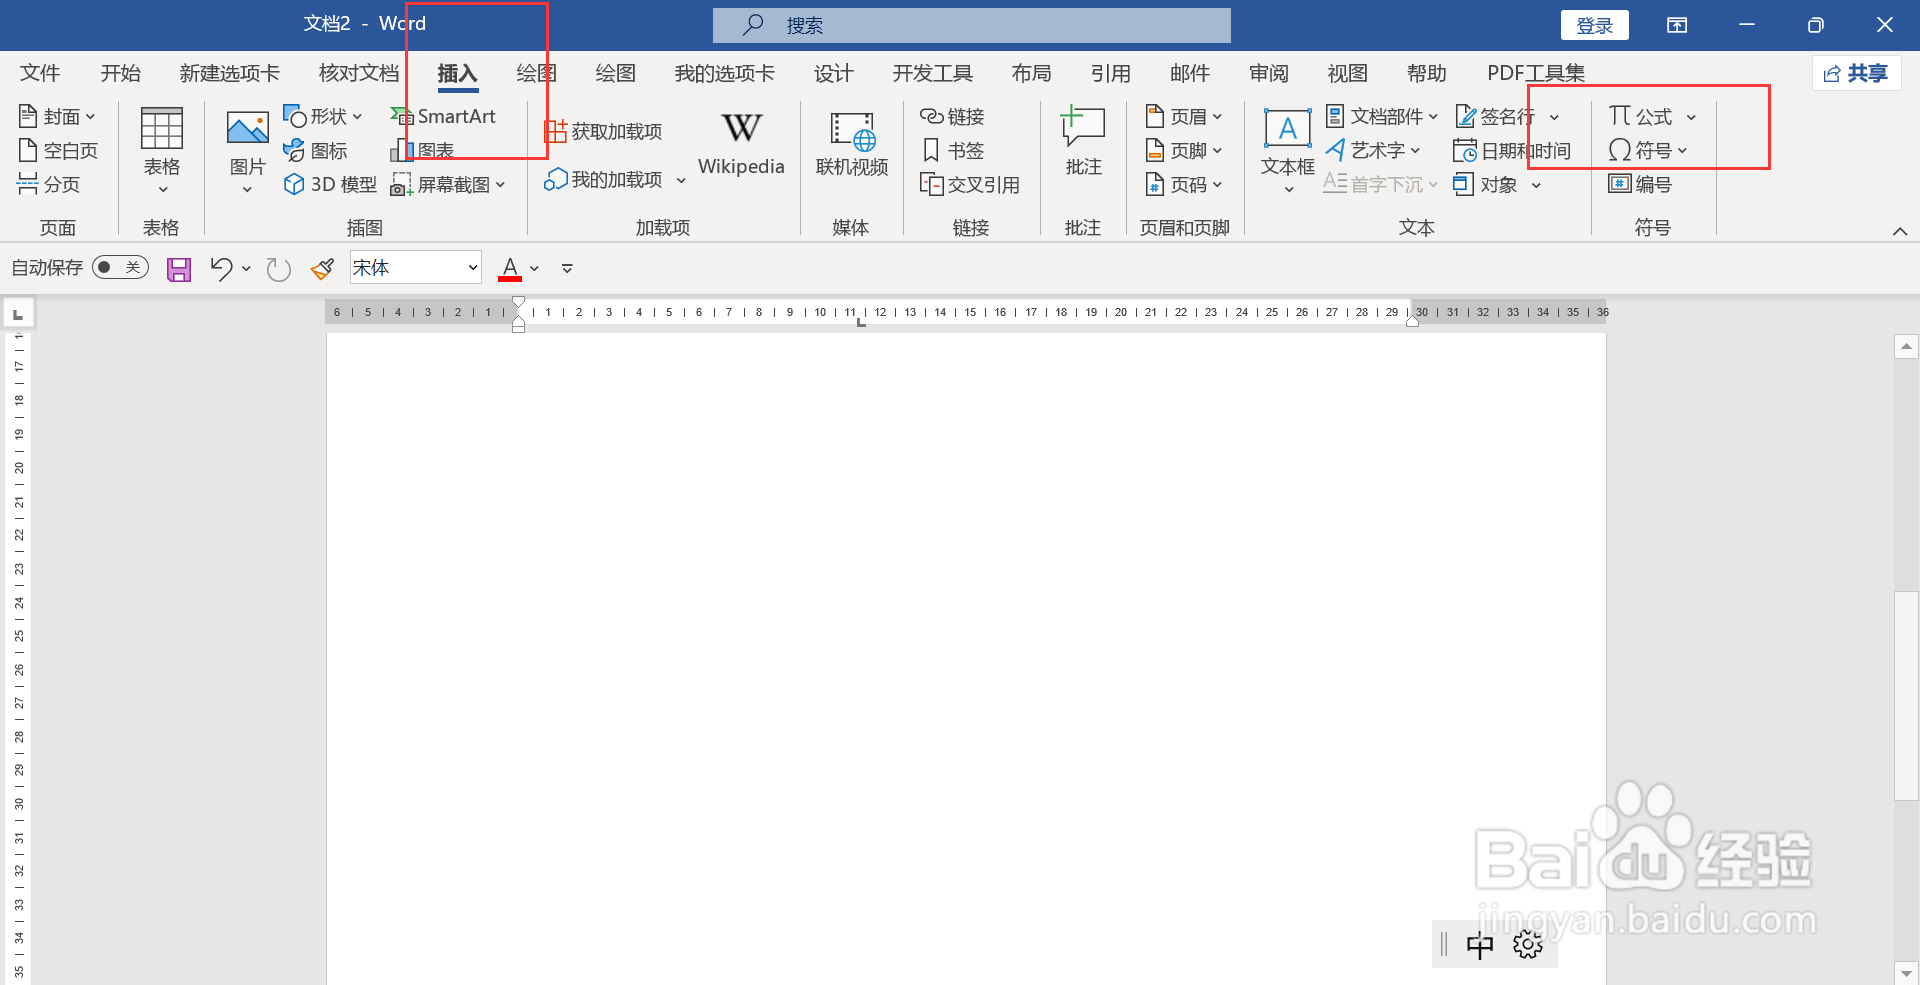Click 获取加载项 to get add-ins
The image size is (1920, 985).
coord(603,132)
